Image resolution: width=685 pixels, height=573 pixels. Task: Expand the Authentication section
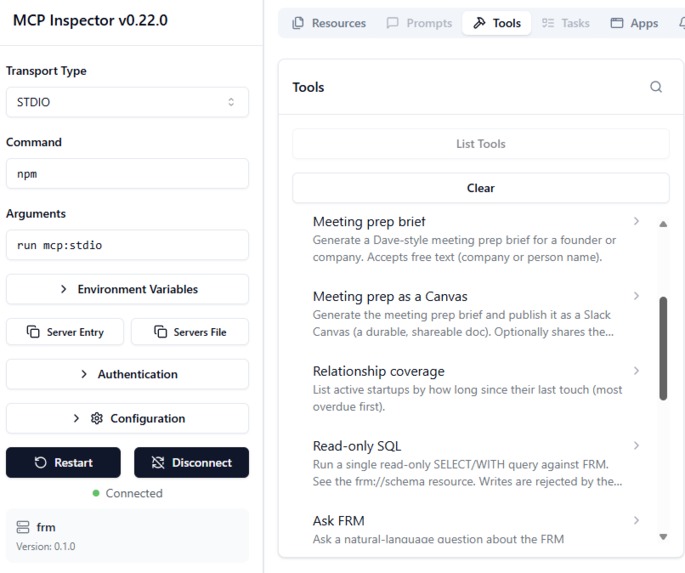tap(127, 374)
